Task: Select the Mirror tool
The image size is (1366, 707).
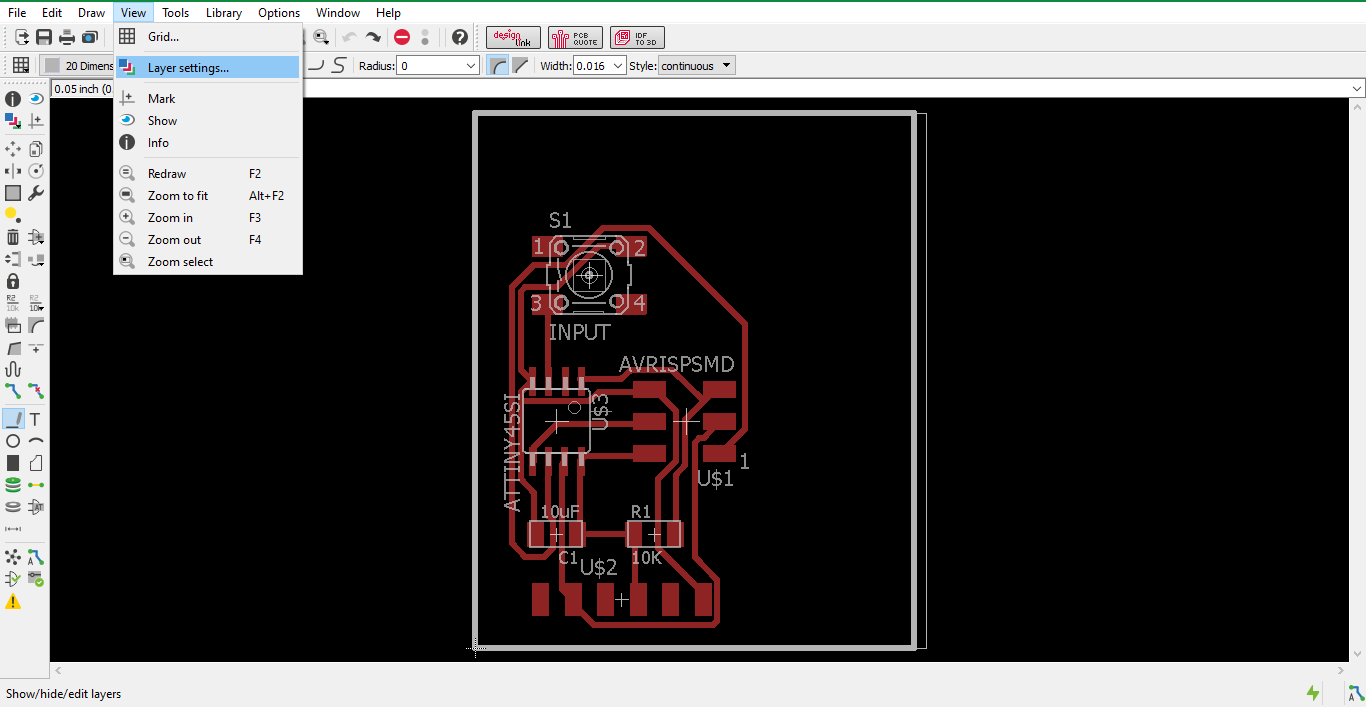Action: coord(13,171)
